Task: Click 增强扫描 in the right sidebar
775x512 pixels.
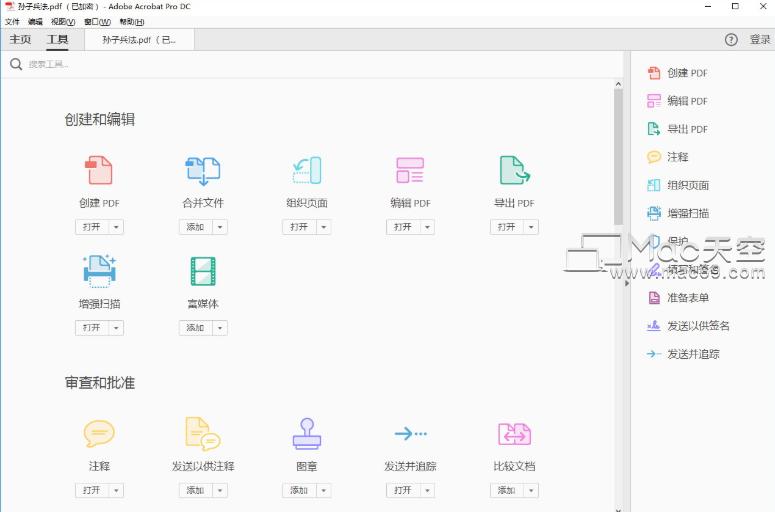Action: [678, 213]
